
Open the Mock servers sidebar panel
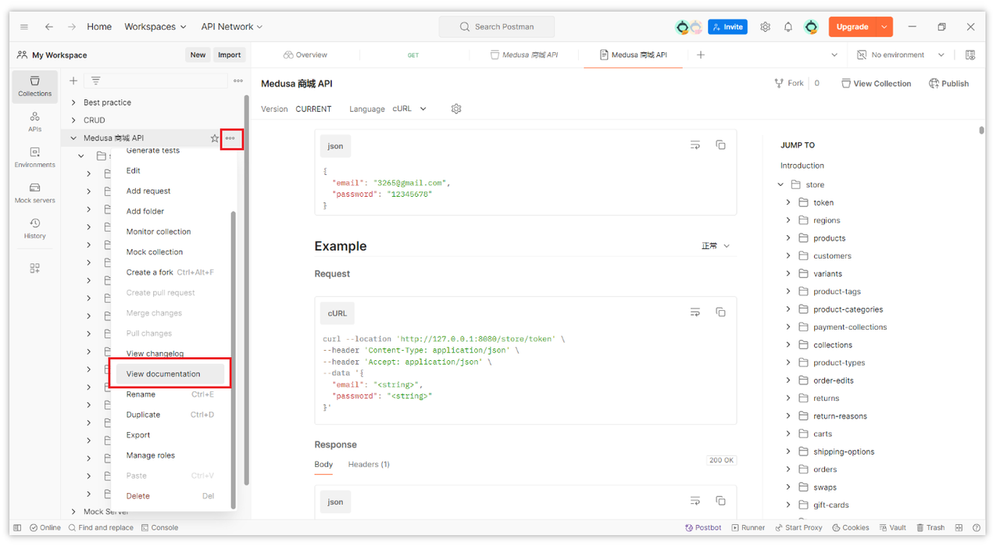pos(34,193)
